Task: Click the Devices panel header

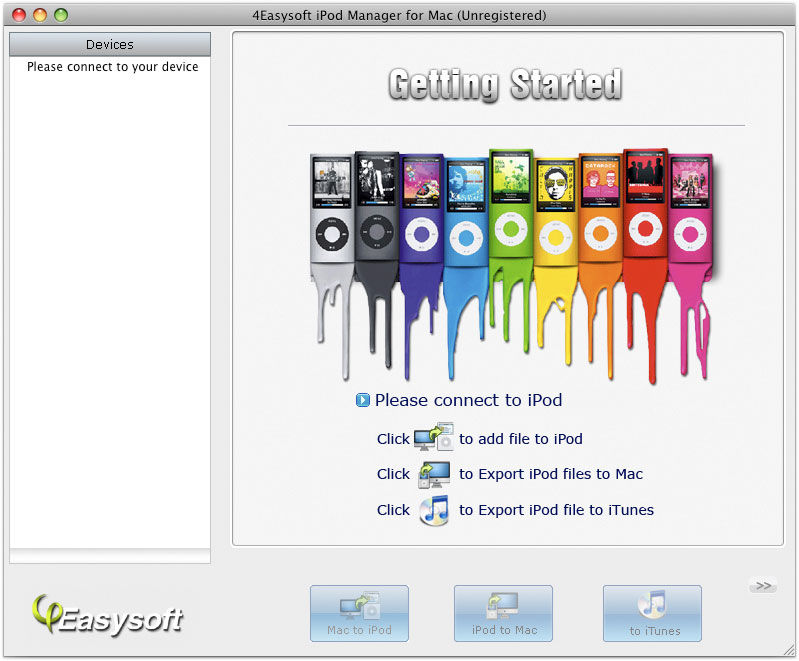Action: 110,44
